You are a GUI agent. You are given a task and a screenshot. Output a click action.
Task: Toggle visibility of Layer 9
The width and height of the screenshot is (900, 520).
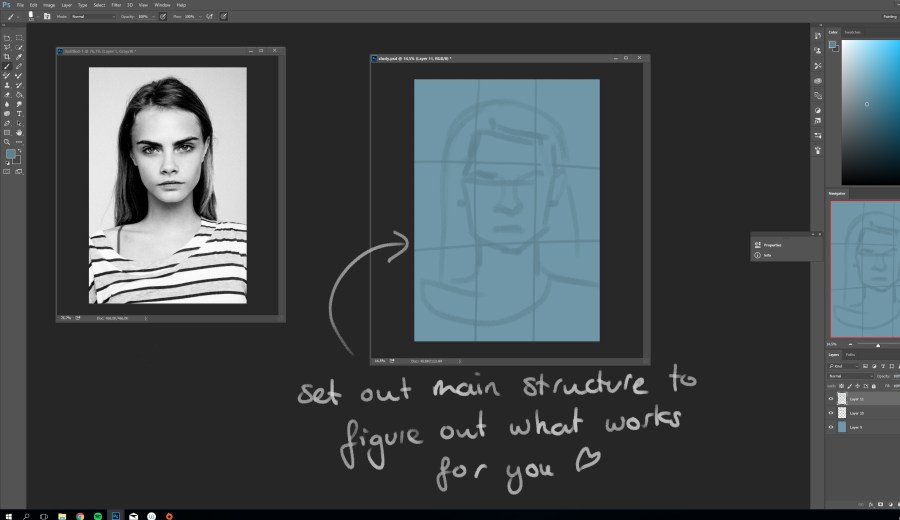831,427
